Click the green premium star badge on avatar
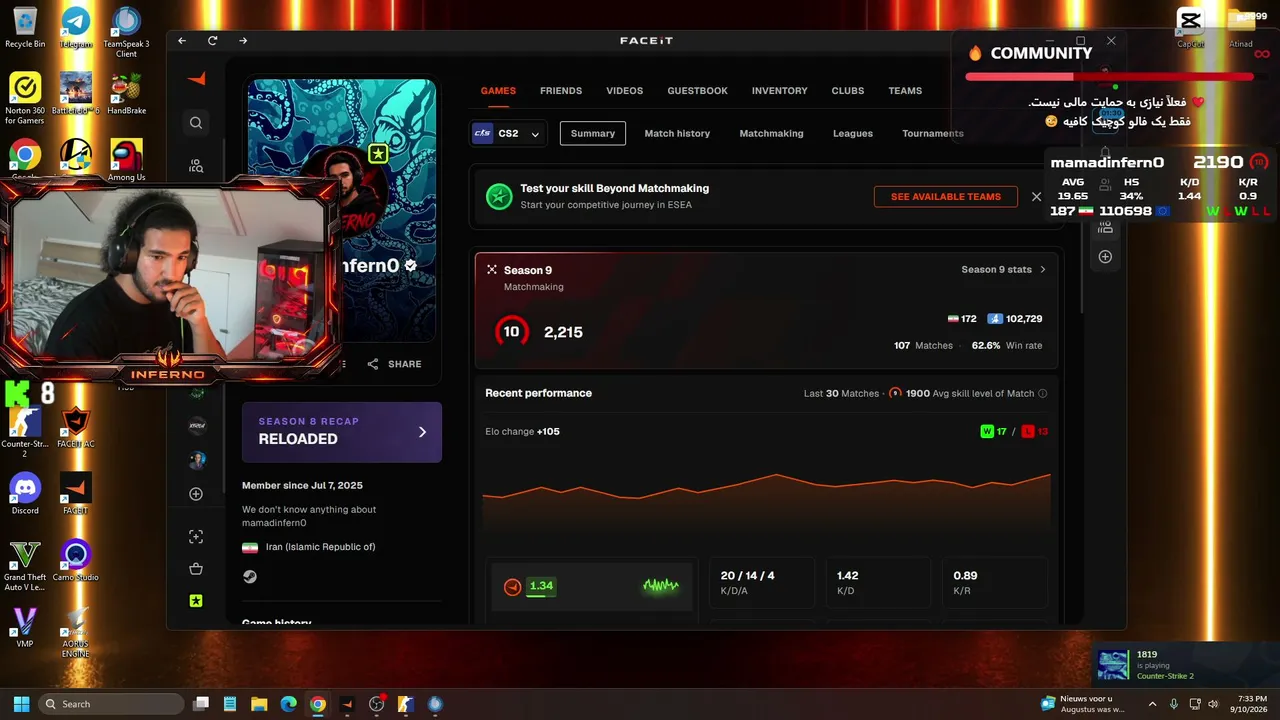The width and height of the screenshot is (1280, 720). pos(378,154)
